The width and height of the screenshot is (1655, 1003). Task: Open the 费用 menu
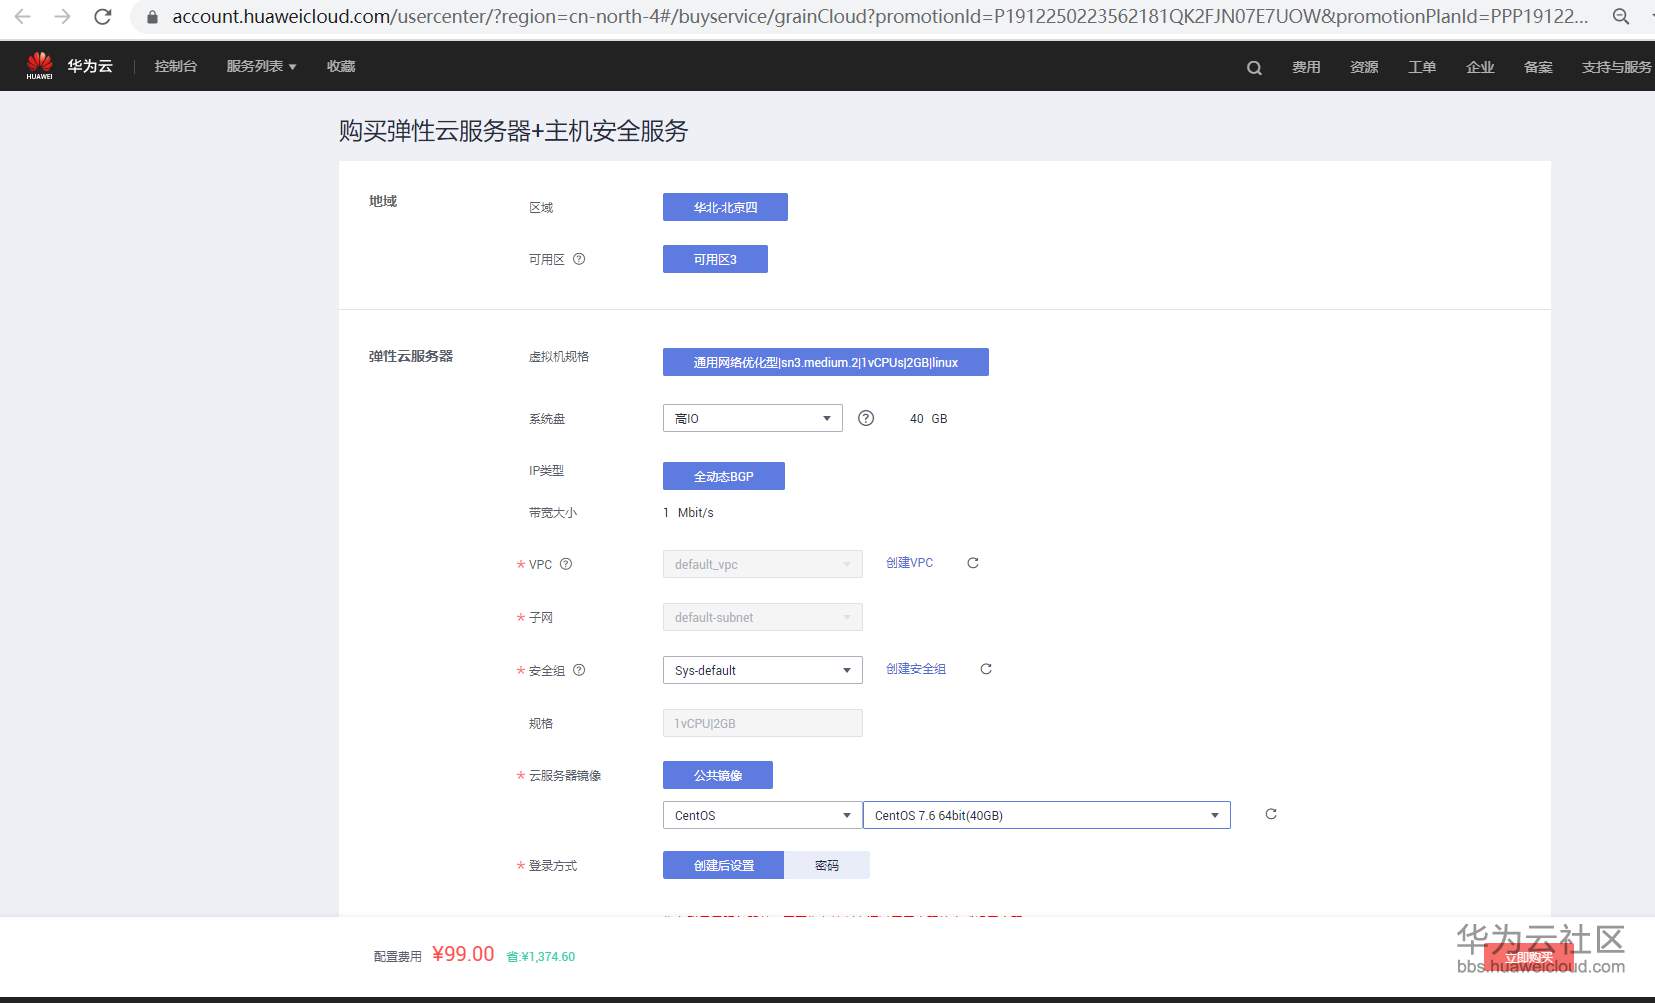coord(1306,67)
